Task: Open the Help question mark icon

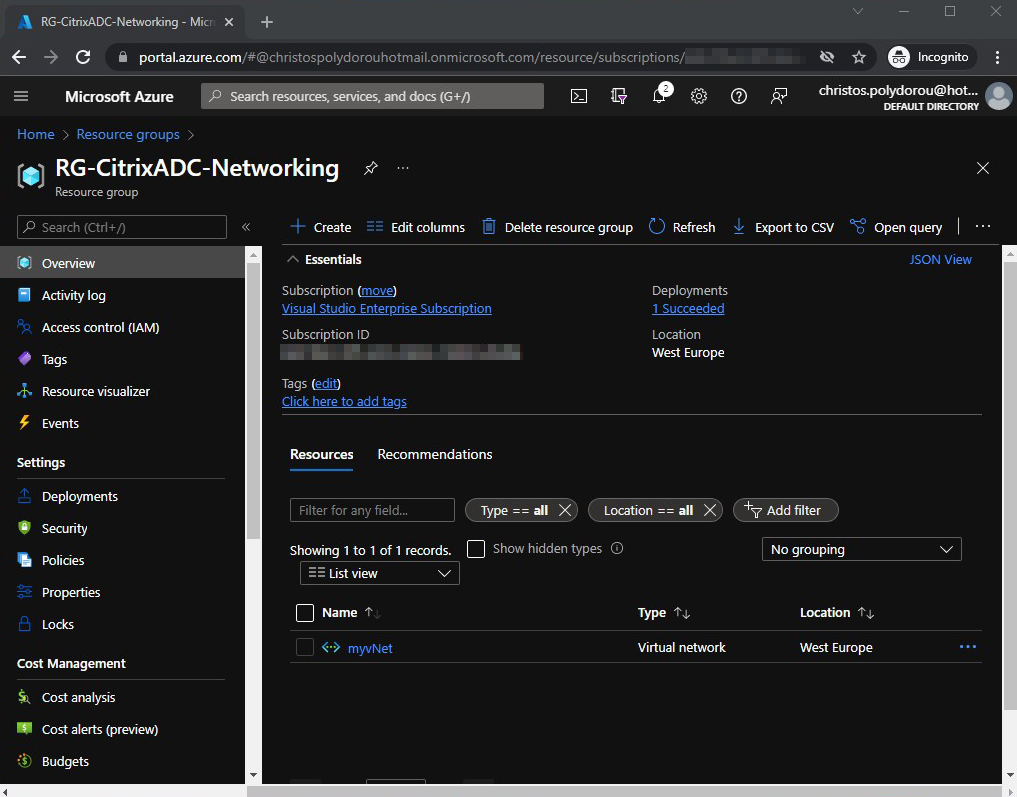Action: coord(739,97)
